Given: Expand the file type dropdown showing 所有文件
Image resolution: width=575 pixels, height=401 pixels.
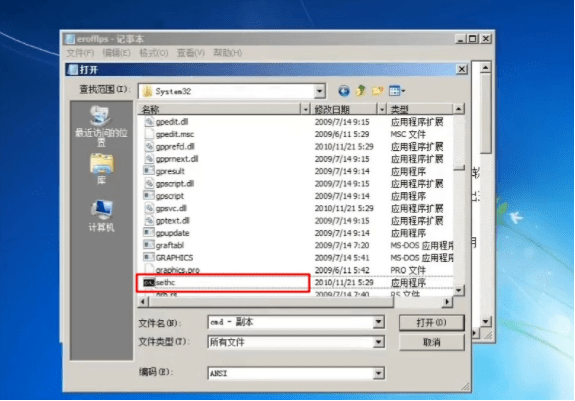Looking at the screenshot, I should tap(378, 342).
